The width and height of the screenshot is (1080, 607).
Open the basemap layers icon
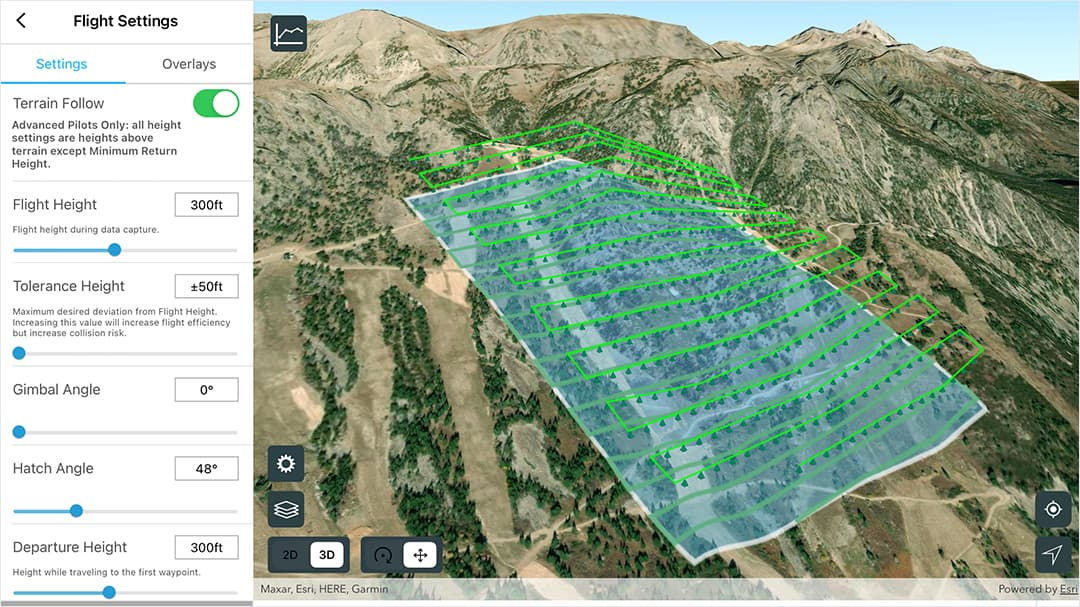[285, 509]
